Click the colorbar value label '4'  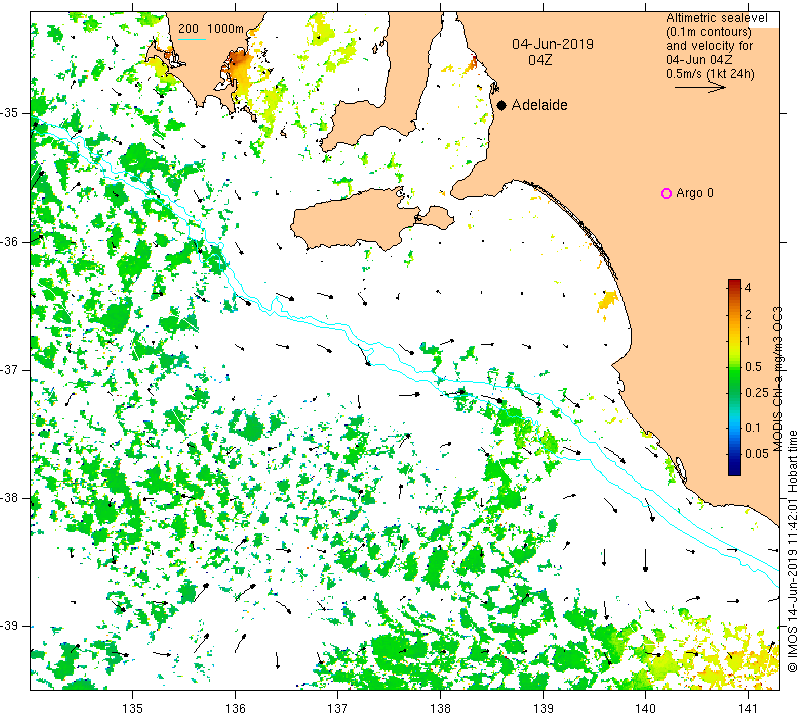click(x=747, y=287)
